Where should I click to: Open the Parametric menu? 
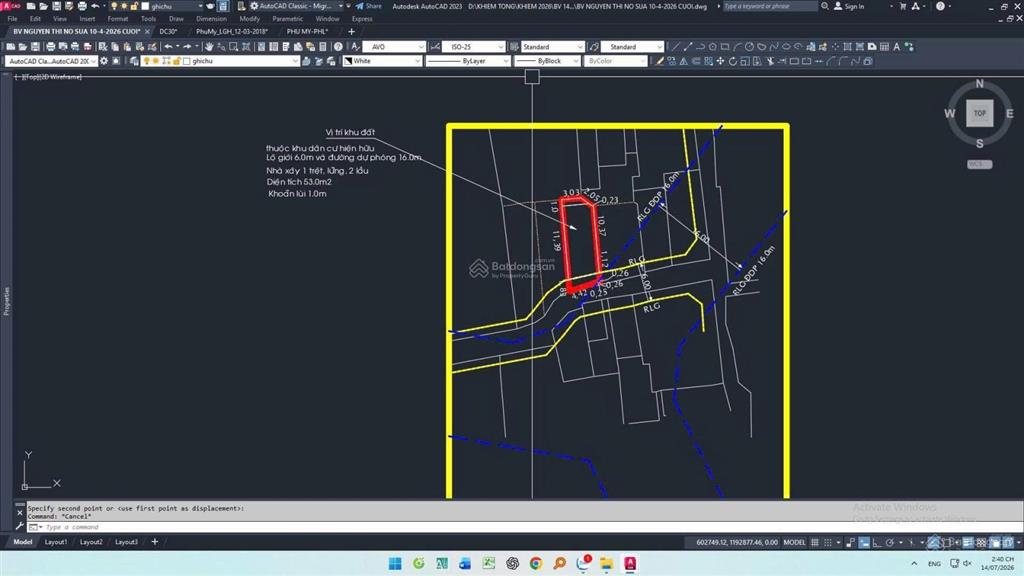coord(287,19)
